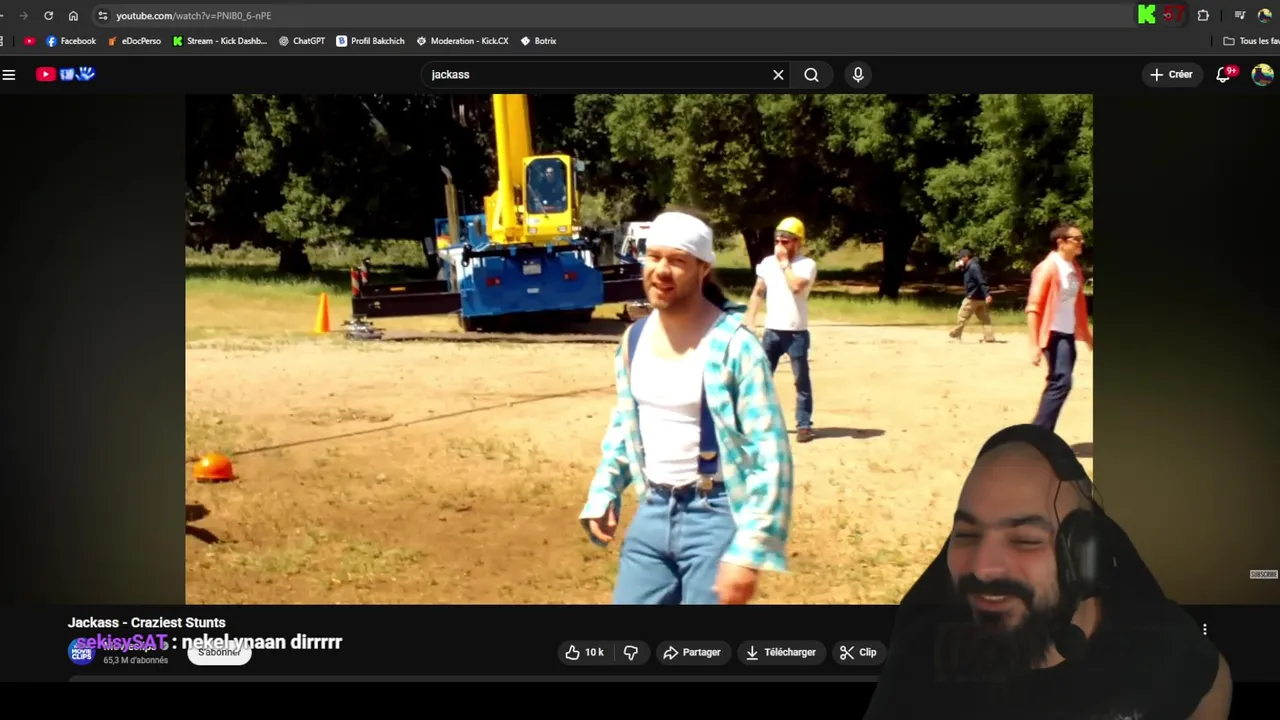Open the YouTube account avatar menu
The width and height of the screenshot is (1280, 720).
click(1262, 74)
